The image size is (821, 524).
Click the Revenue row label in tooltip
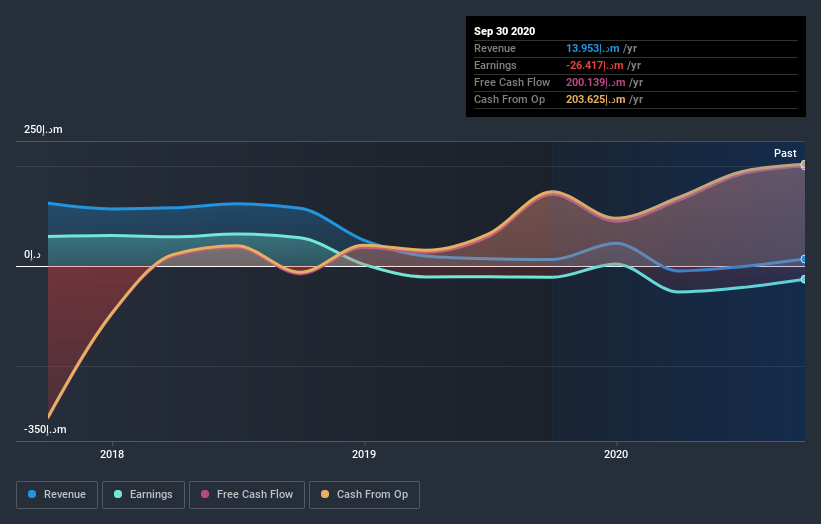point(495,48)
